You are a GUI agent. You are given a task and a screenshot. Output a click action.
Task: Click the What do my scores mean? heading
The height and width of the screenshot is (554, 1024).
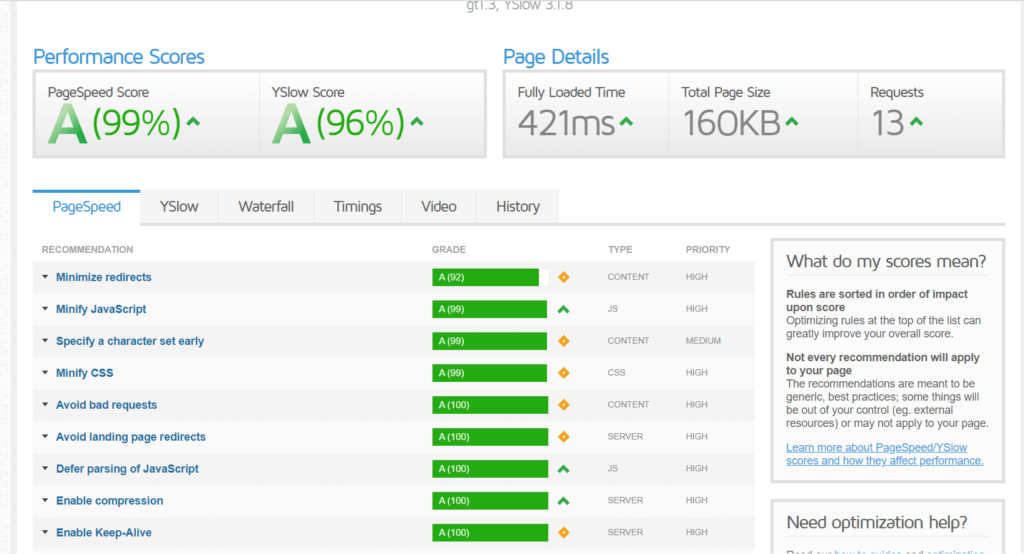(x=886, y=261)
